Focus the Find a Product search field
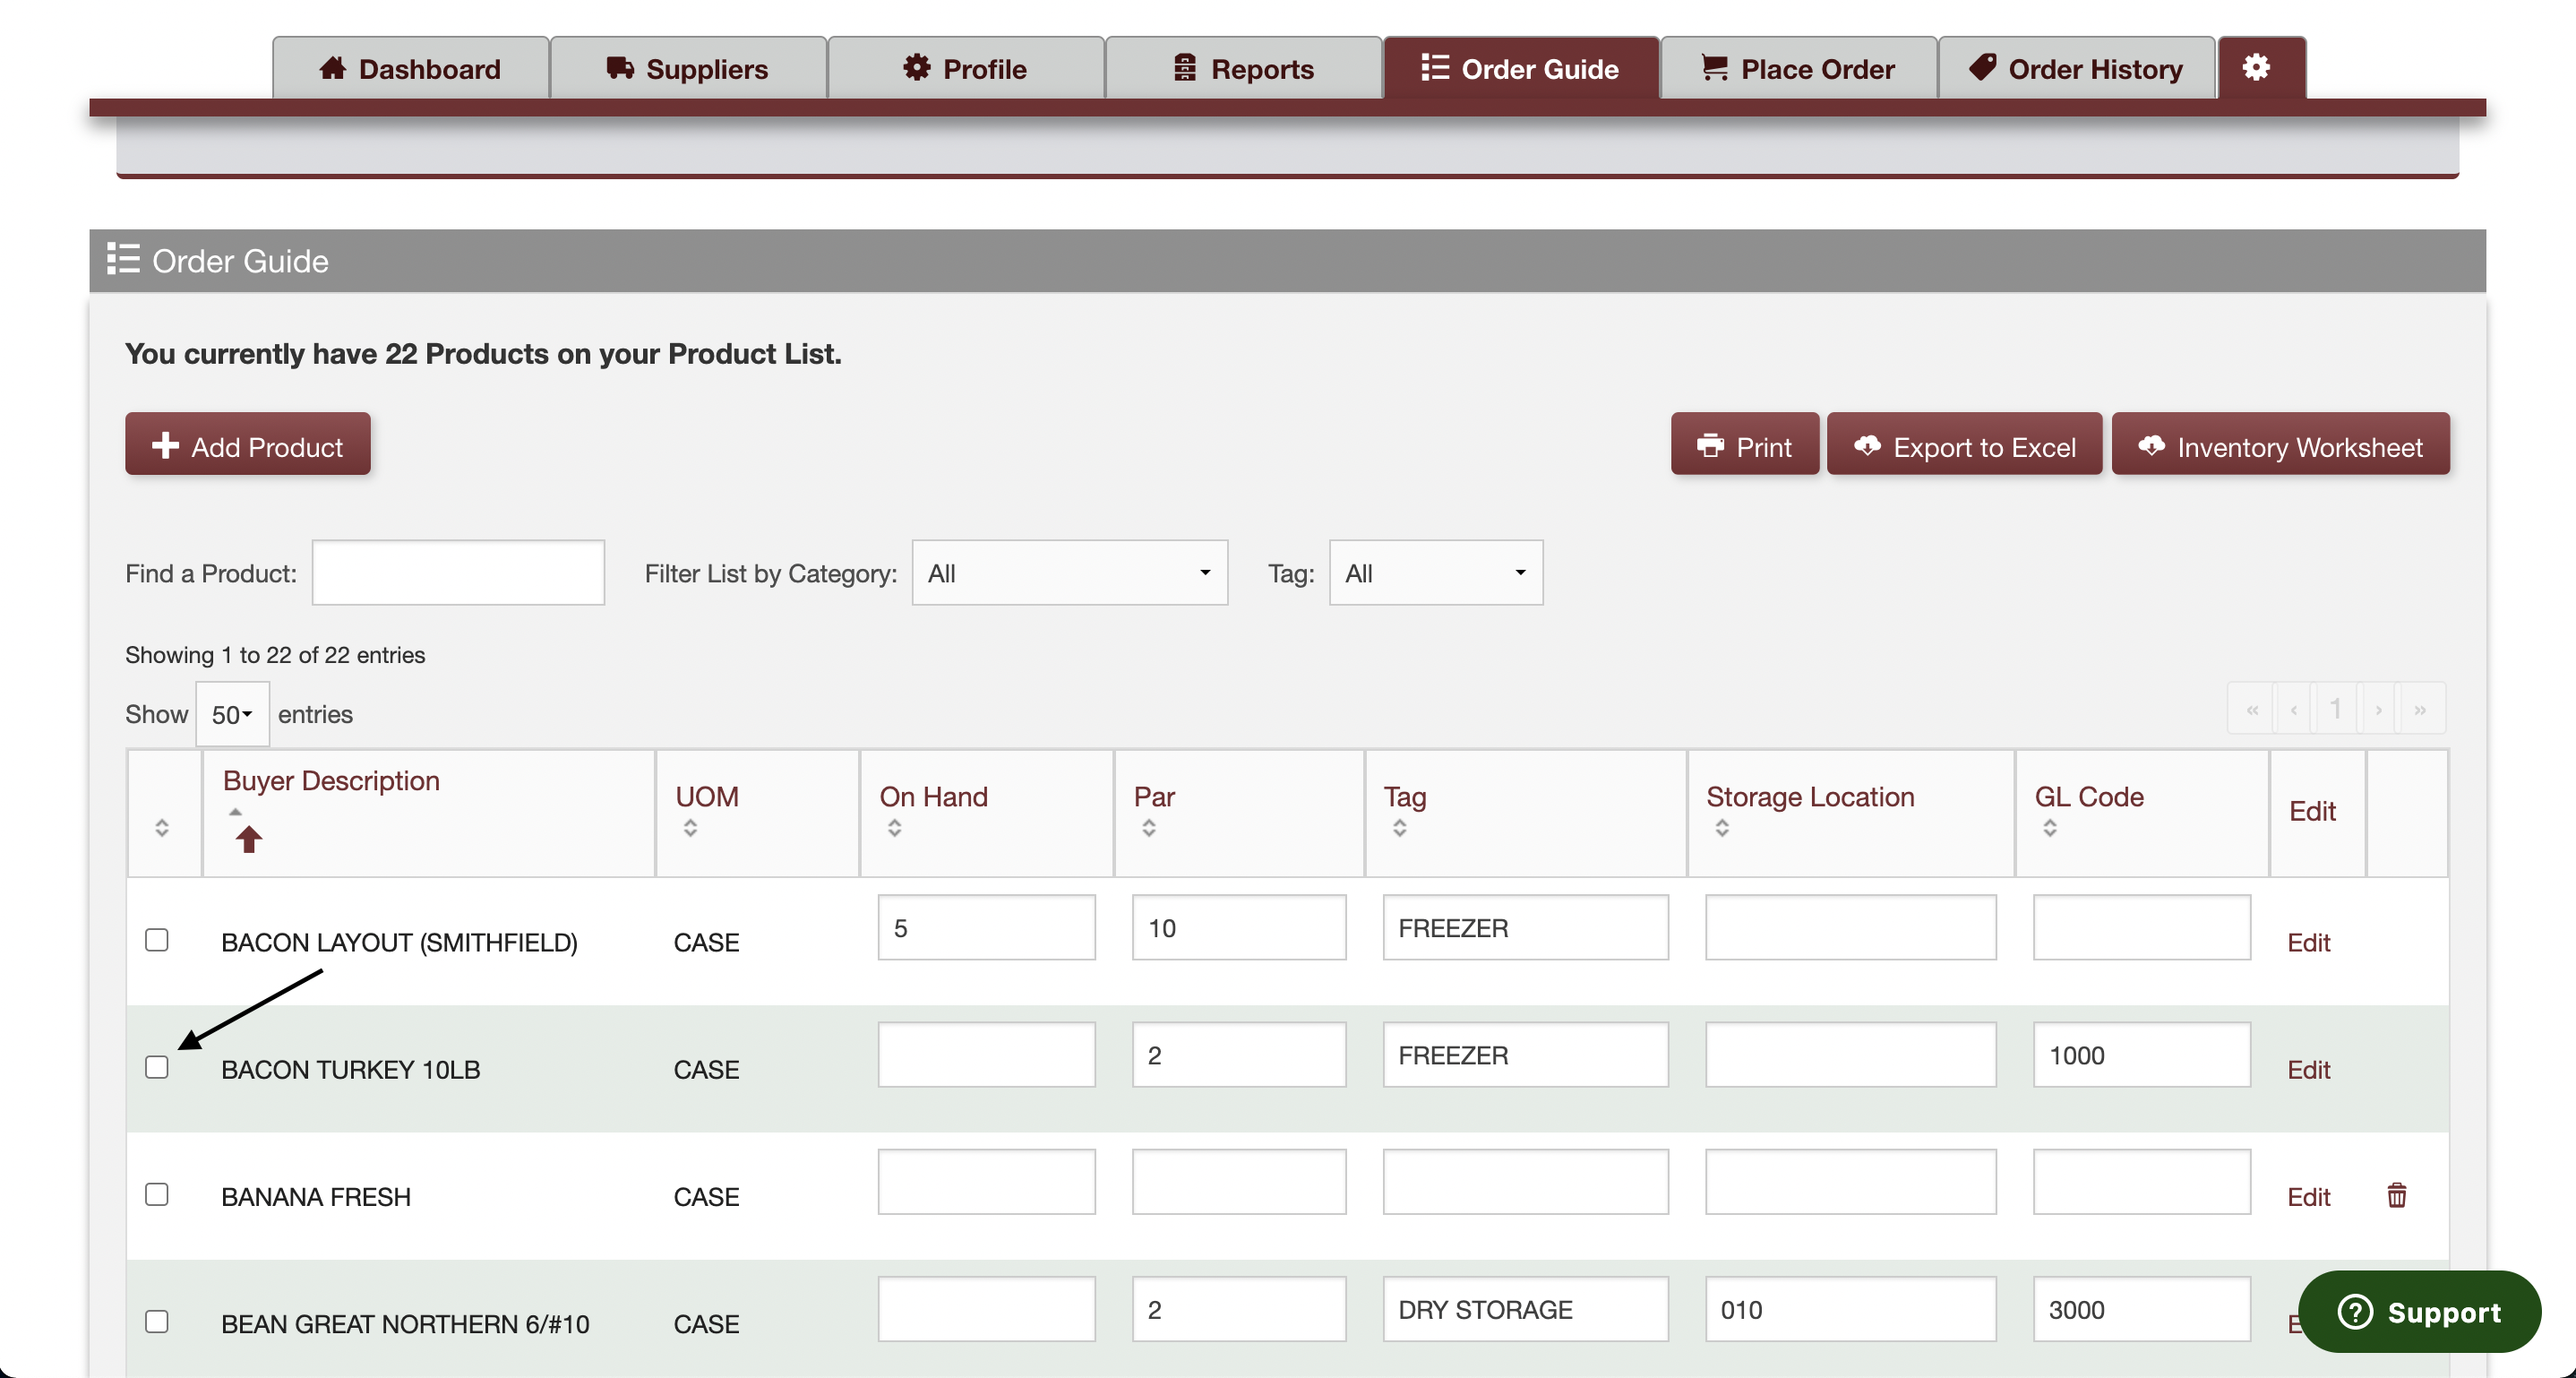This screenshot has width=2576, height=1378. point(458,573)
